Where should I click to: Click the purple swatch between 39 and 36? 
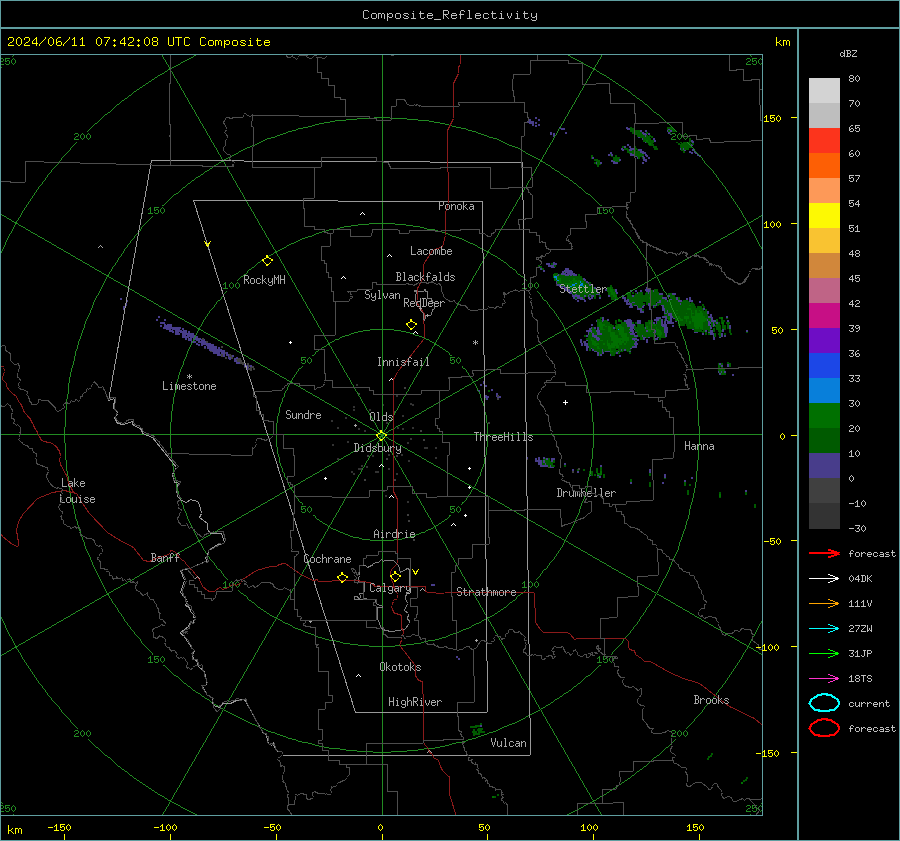tap(824, 341)
